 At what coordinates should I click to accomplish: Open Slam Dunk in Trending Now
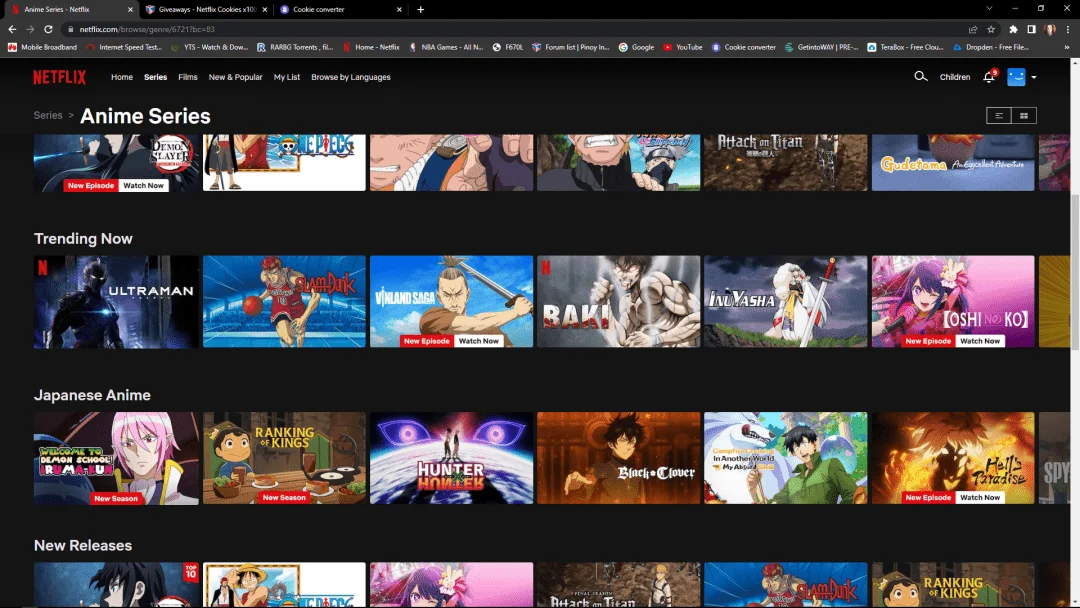[284, 302]
